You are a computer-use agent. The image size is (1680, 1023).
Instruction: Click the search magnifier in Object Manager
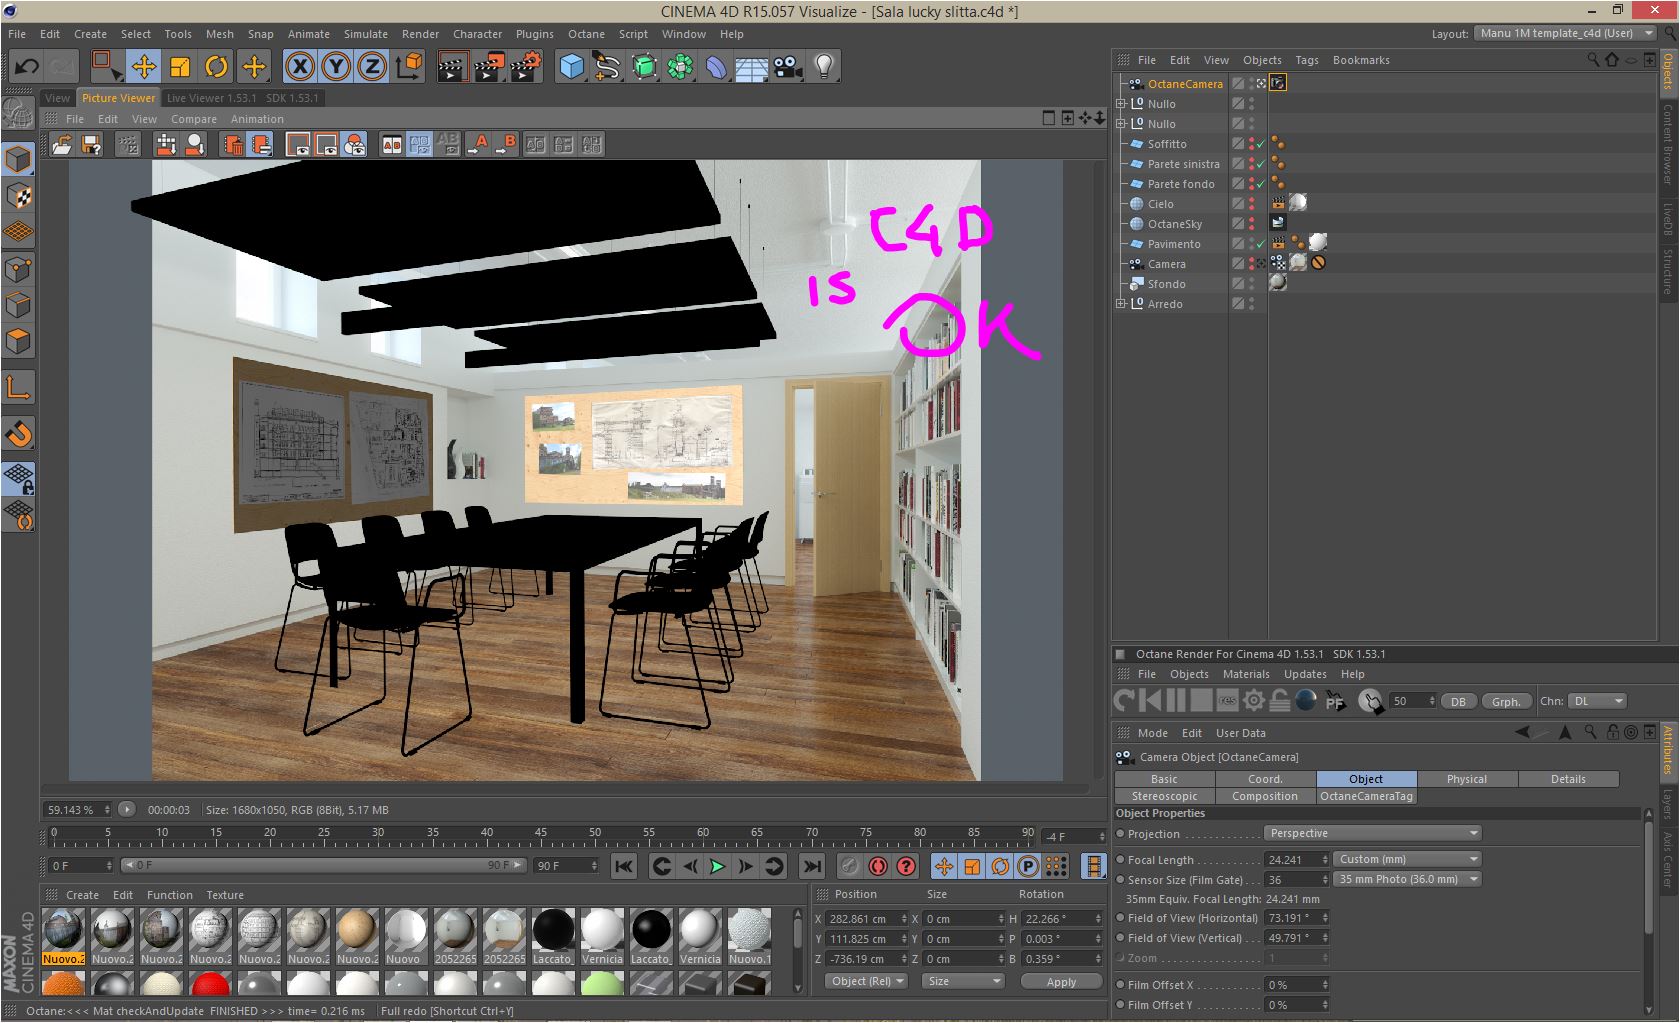(1593, 60)
